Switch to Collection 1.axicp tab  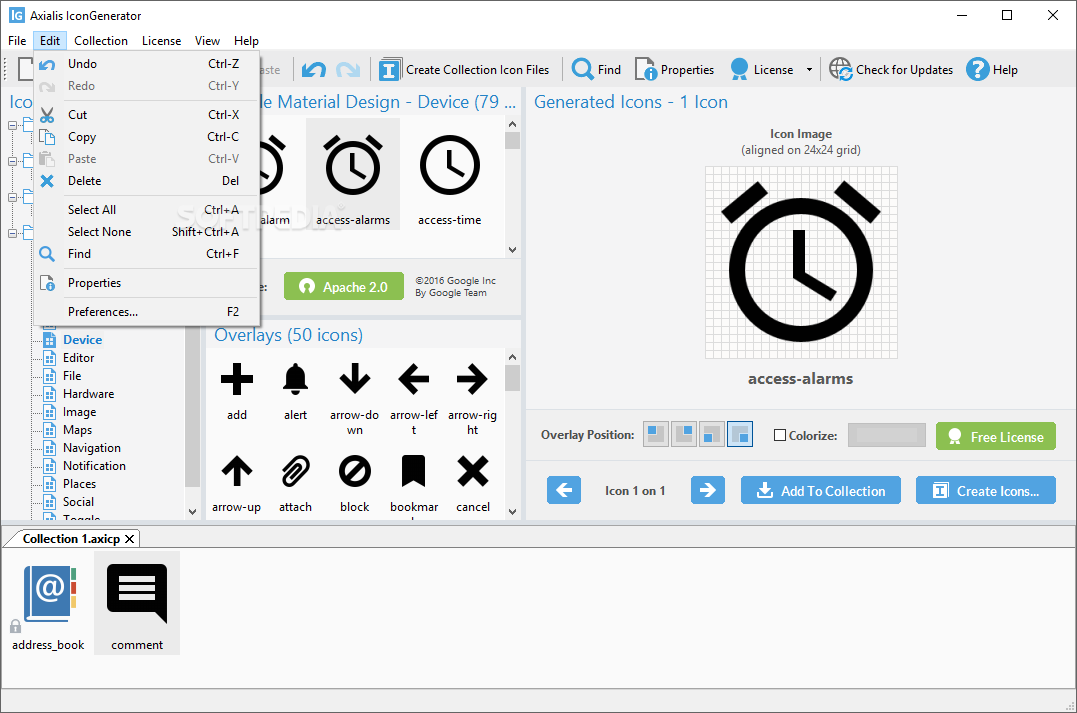tap(71, 539)
